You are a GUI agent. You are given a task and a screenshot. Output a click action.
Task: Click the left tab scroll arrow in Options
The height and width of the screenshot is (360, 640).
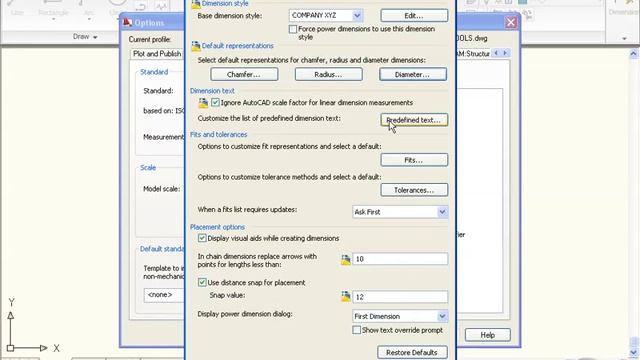[496, 53]
